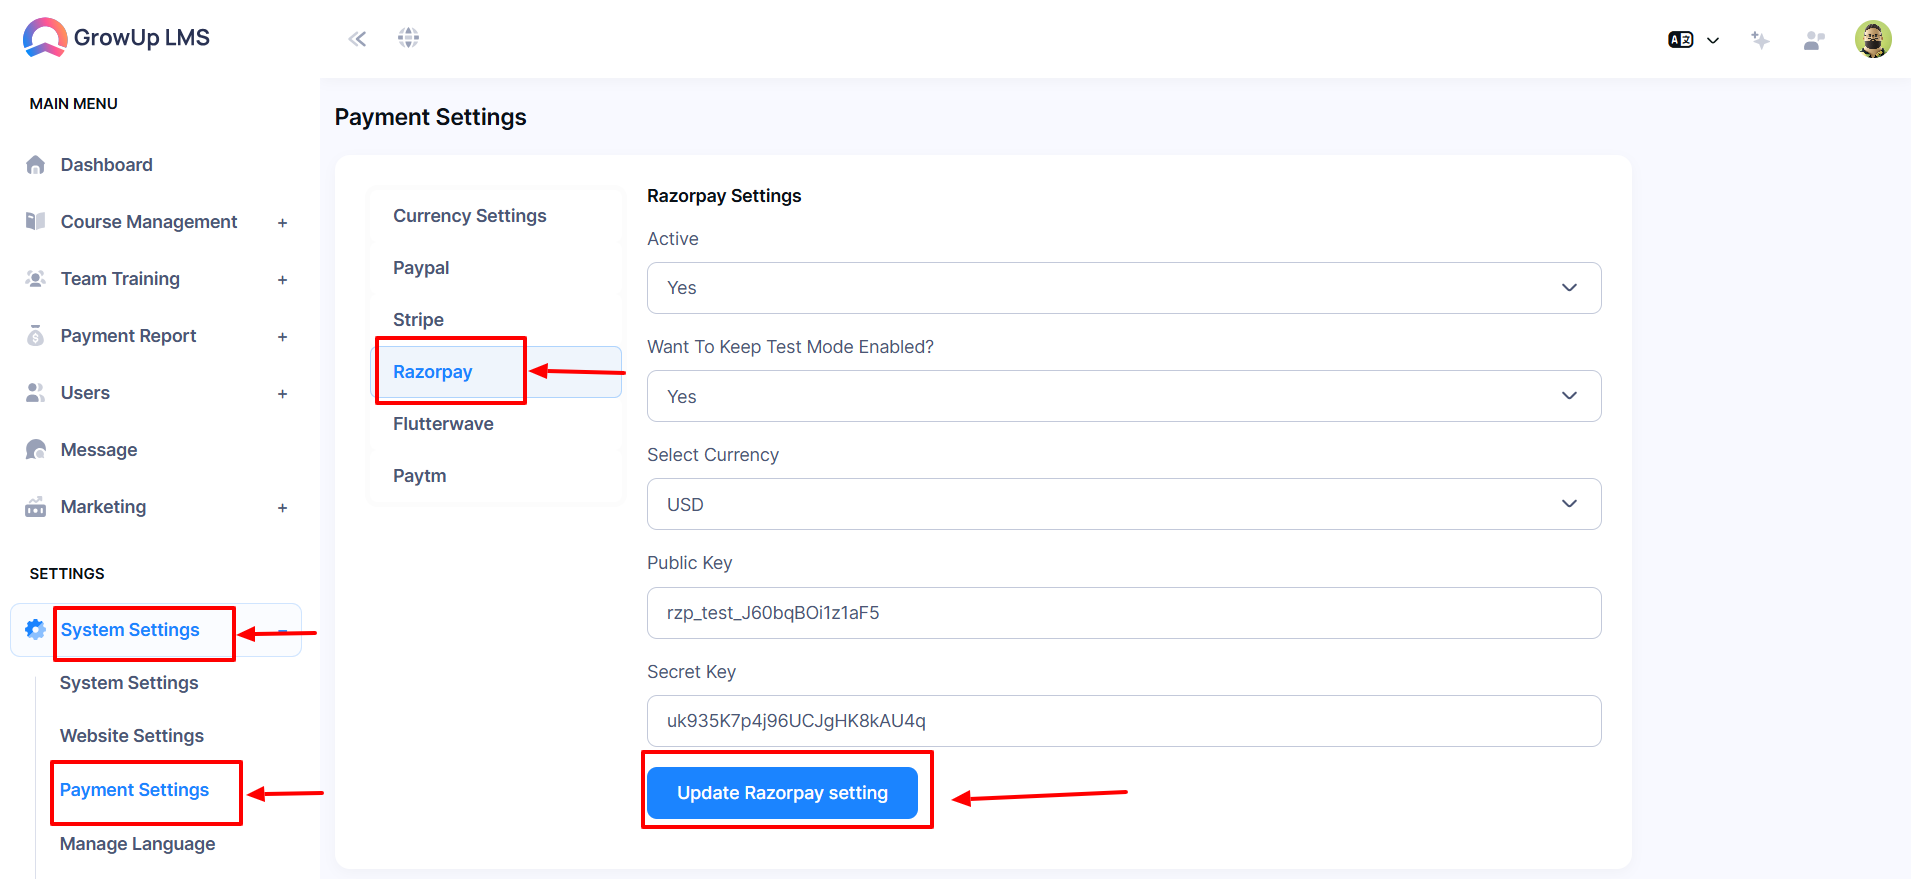Viewport: 1911px width, 879px height.
Task: Click the System Settings gear icon
Action: click(x=35, y=629)
